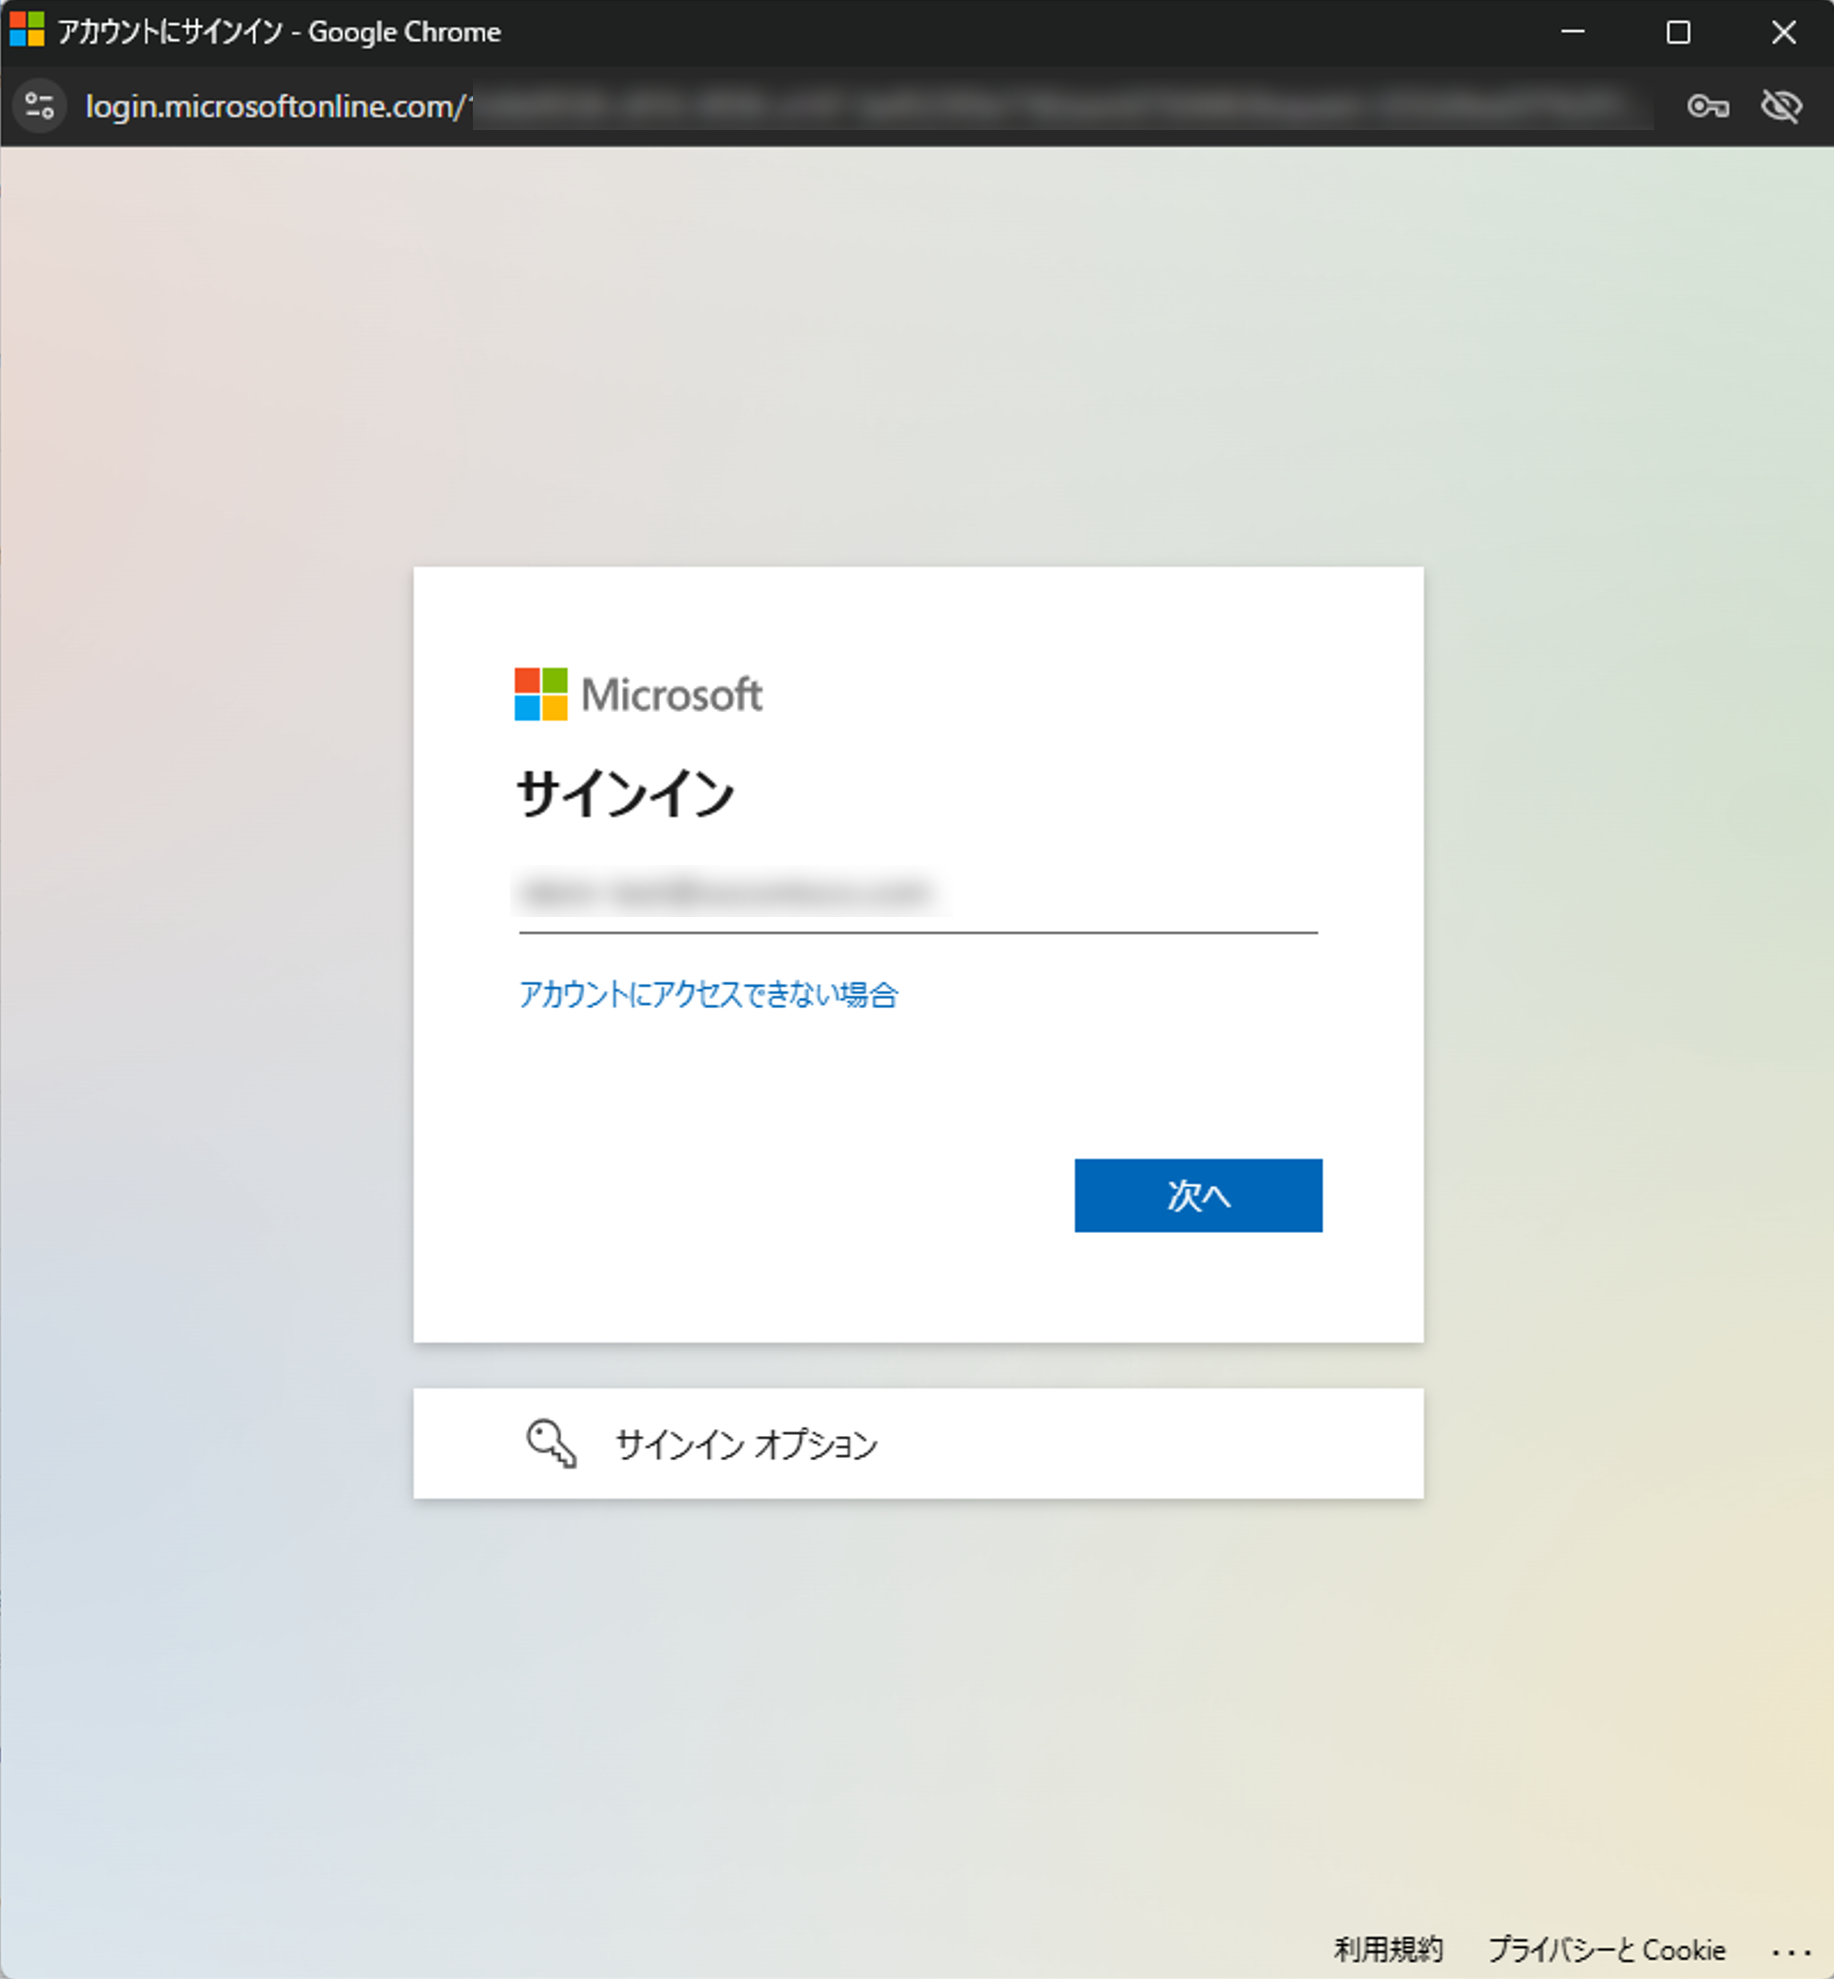Minimize the Chrome sign-in window
The height and width of the screenshot is (1979, 1834).
coord(1573,32)
